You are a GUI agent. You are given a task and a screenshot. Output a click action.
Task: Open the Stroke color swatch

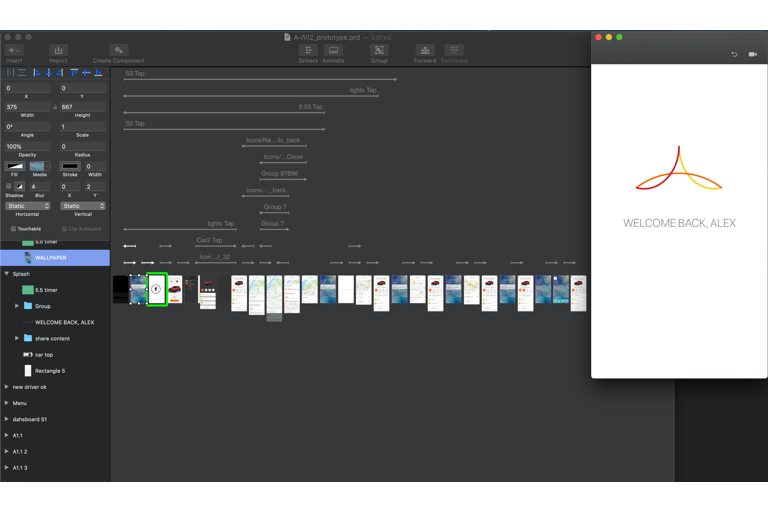tap(70, 166)
